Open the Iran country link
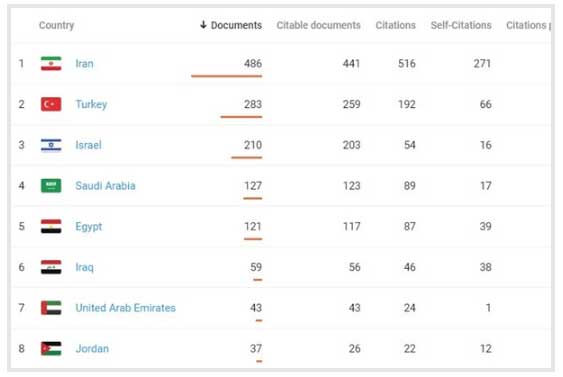Viewport: 563px width, 377px height. coord(84,64)
